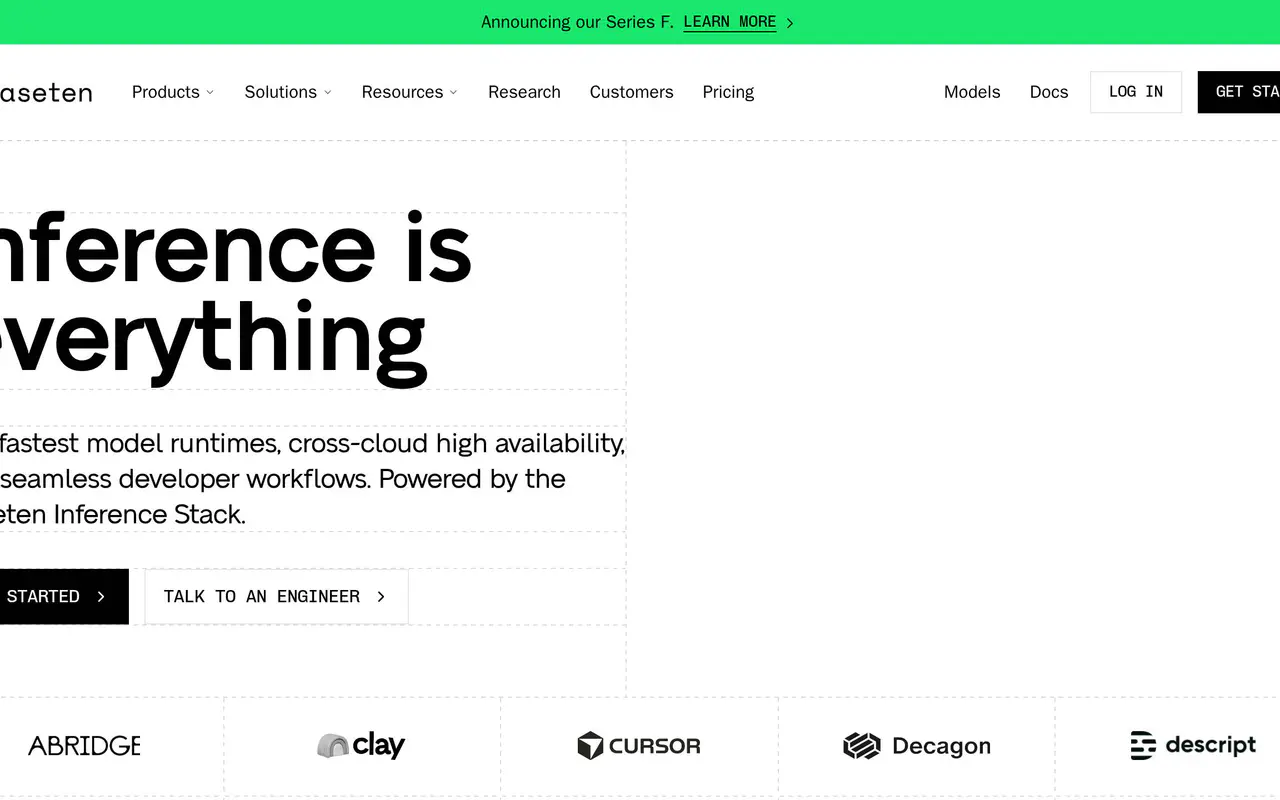The width and height of the screenshot is (1280, 800).
Task: Click the GET STARTED button in header
Action: click(1239, 92)
